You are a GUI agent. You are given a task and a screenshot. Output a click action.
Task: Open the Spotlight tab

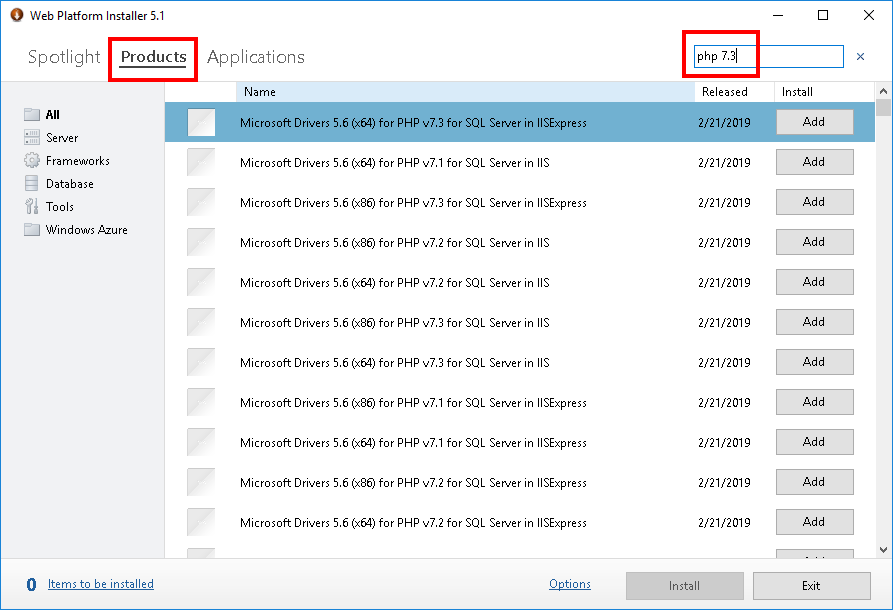[64, 57]
